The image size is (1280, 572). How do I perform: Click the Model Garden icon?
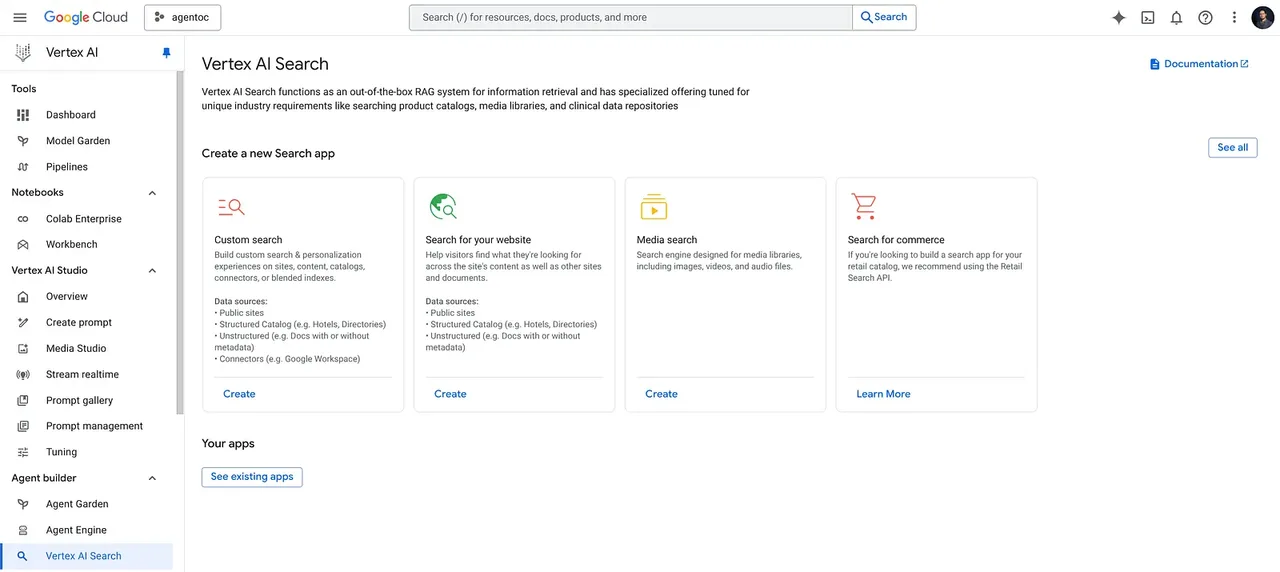coord(23,141)
